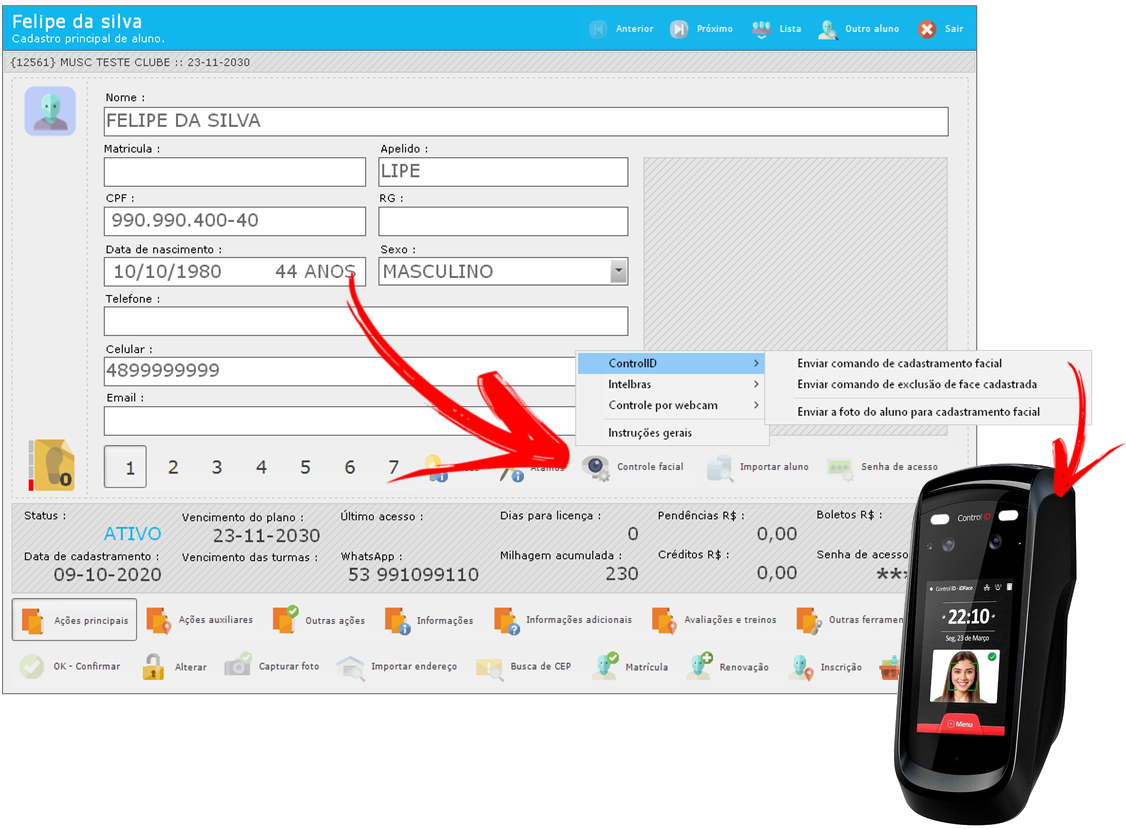Screen dimensions: 1126x829
Task: Open Senha de acesso tool
Action: [840, 467]
